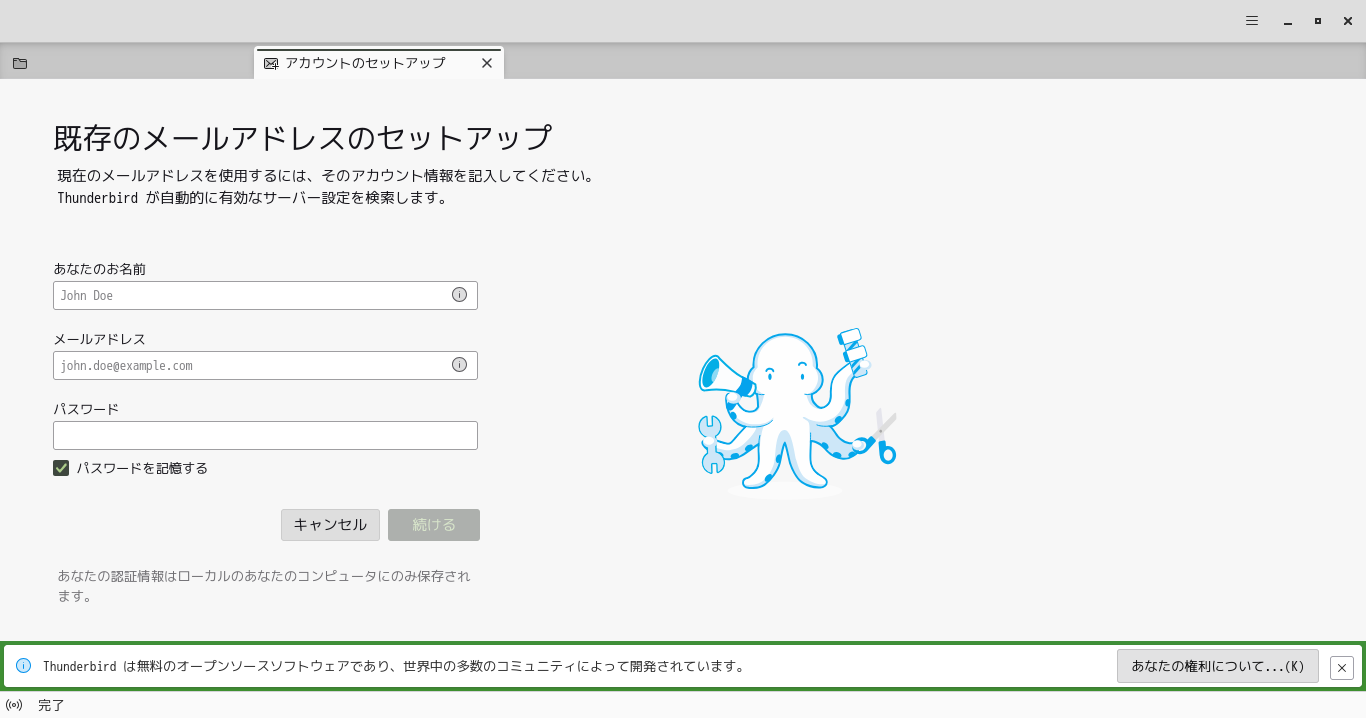1366x718 pixels.
Task: Maximize the Thunderbird window
Action: (x=1318, y=21)
